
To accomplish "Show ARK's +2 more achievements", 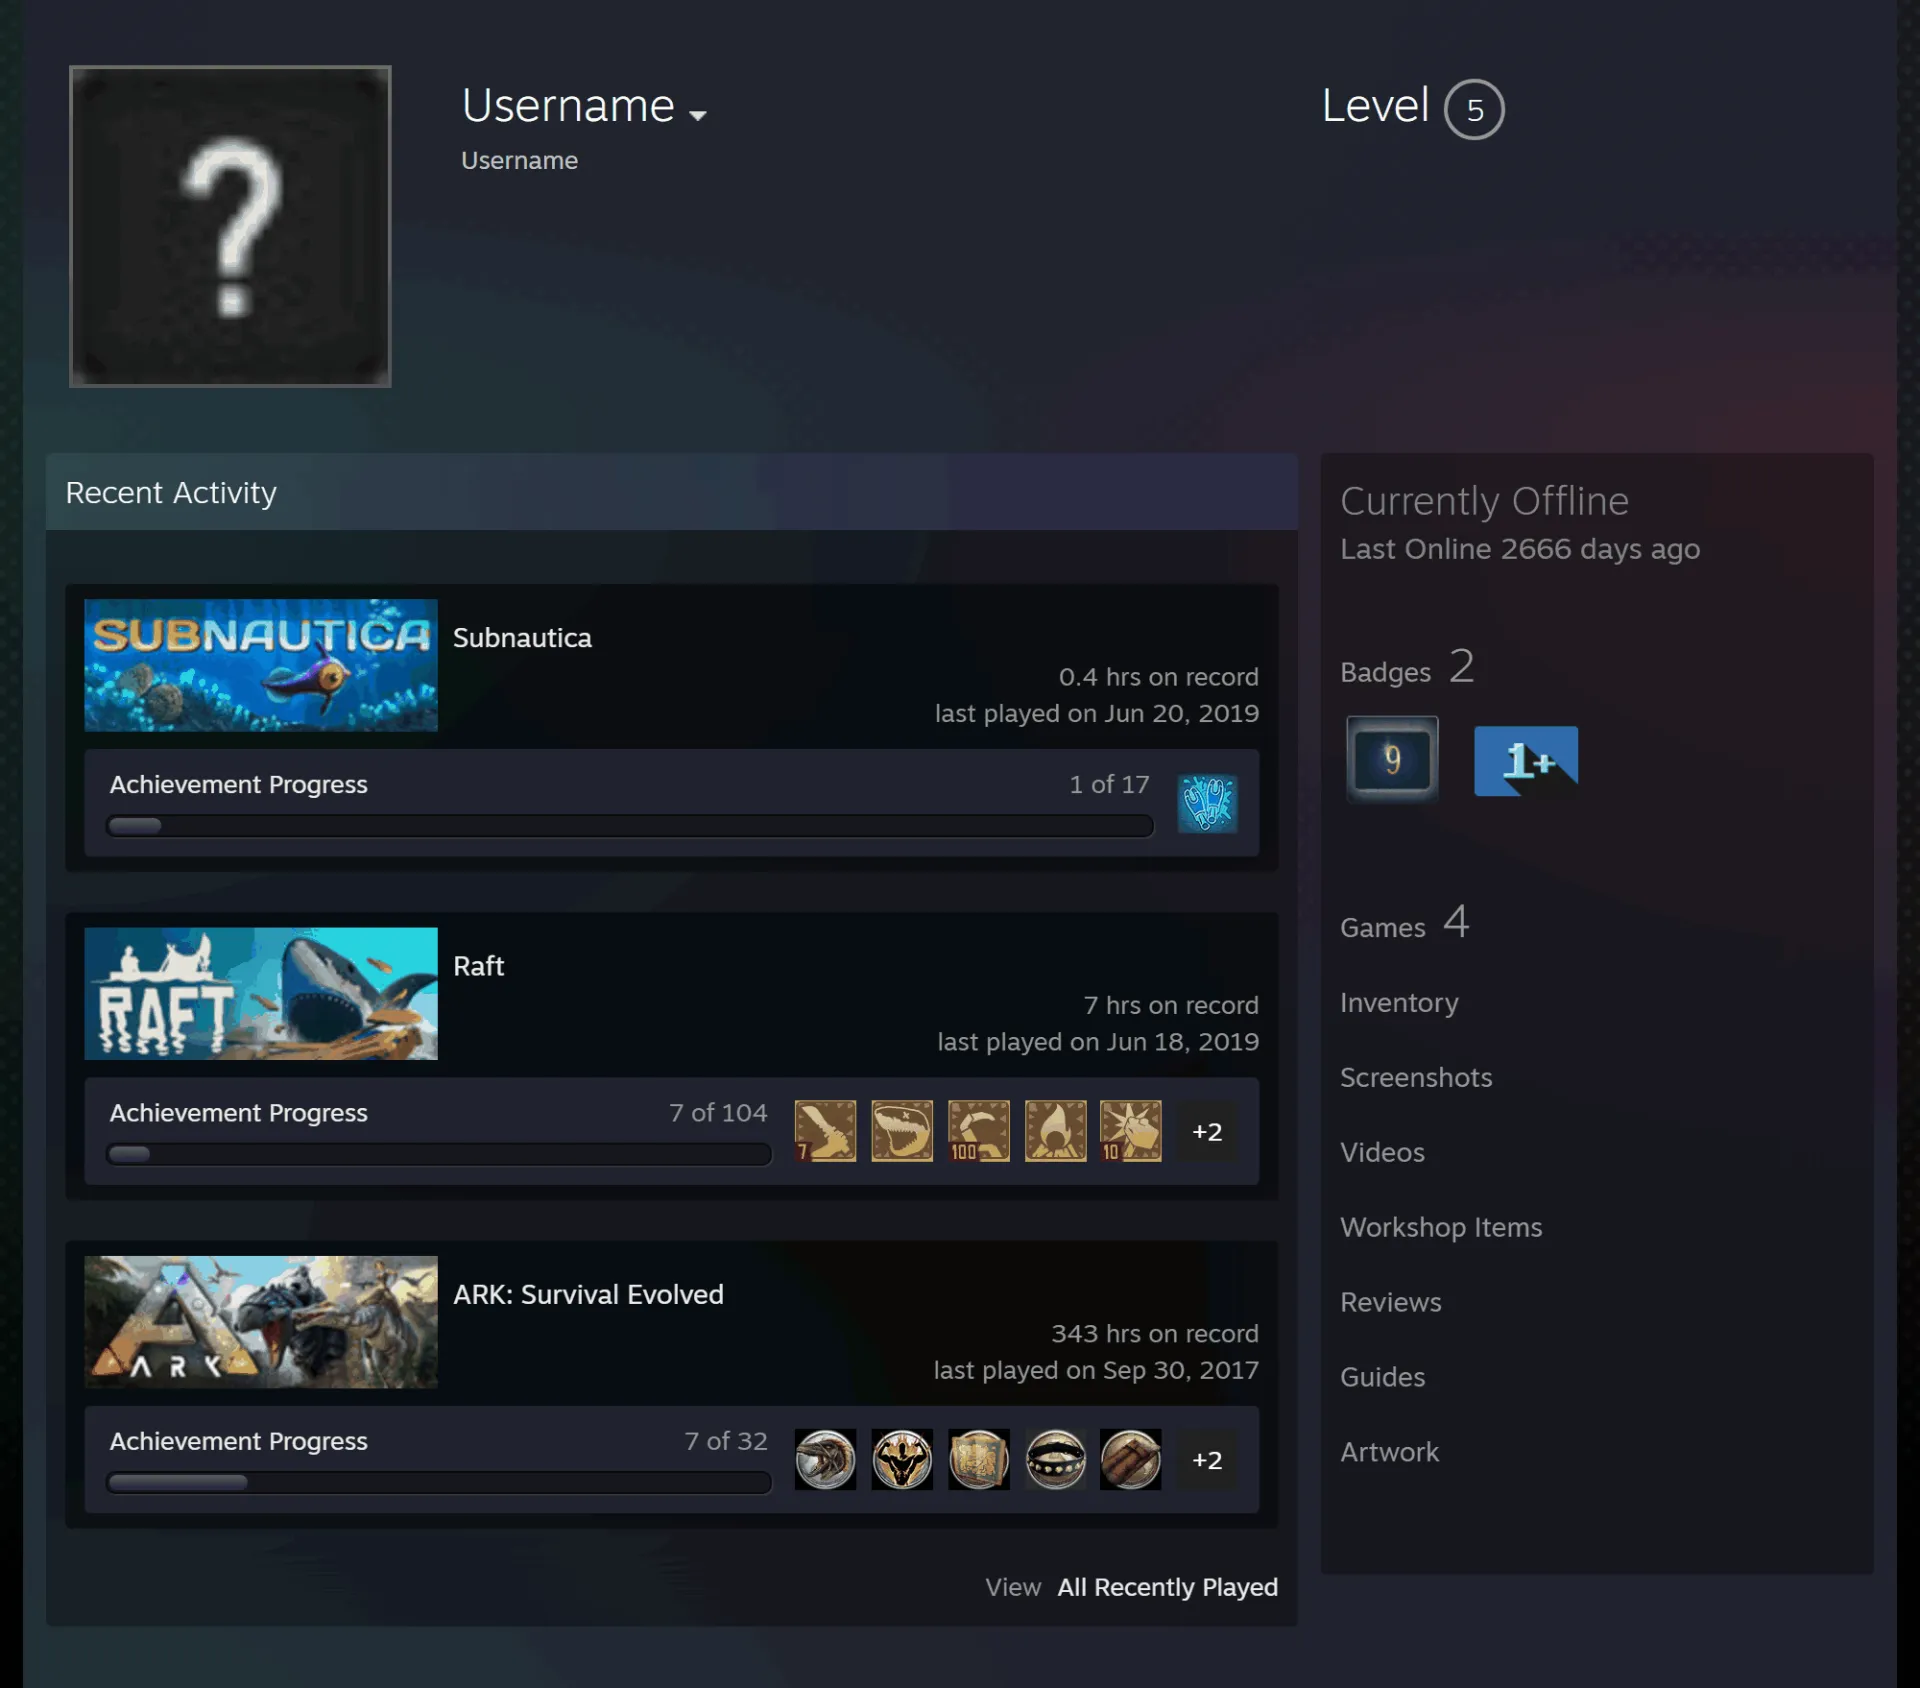I will pos(1207,1459).
